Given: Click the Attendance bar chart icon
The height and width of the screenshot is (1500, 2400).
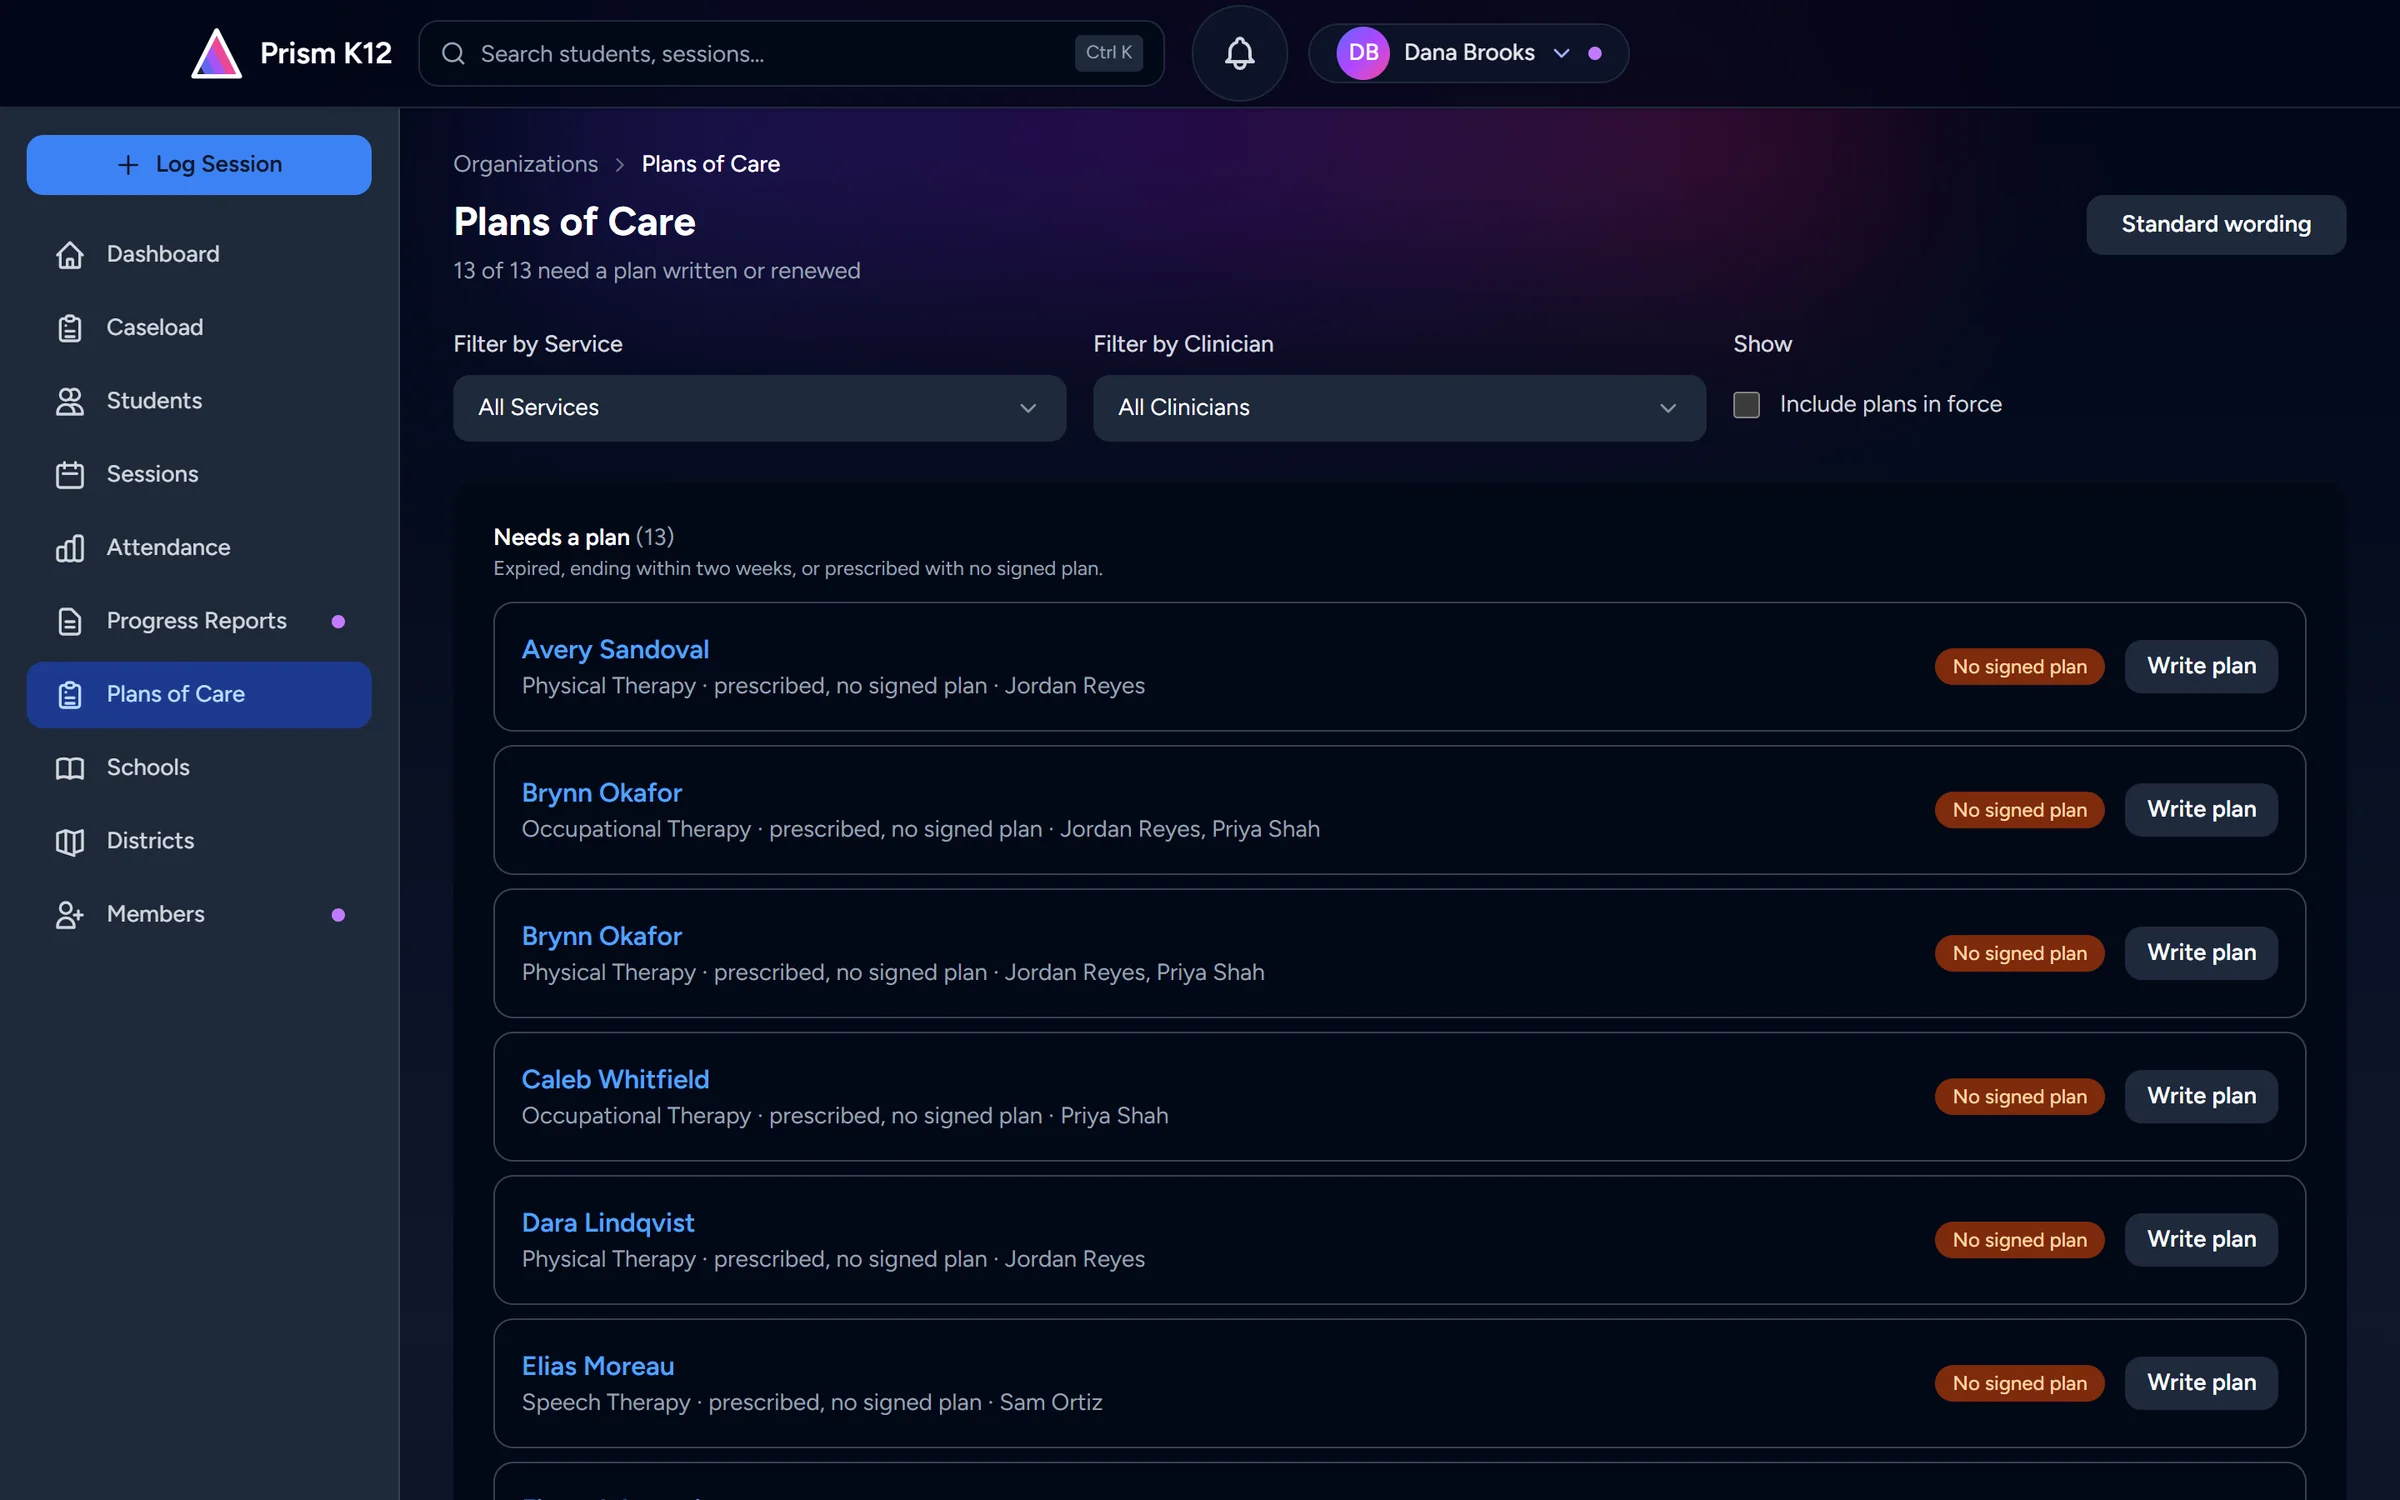Looking at the screenshot, I should point(69,547).
